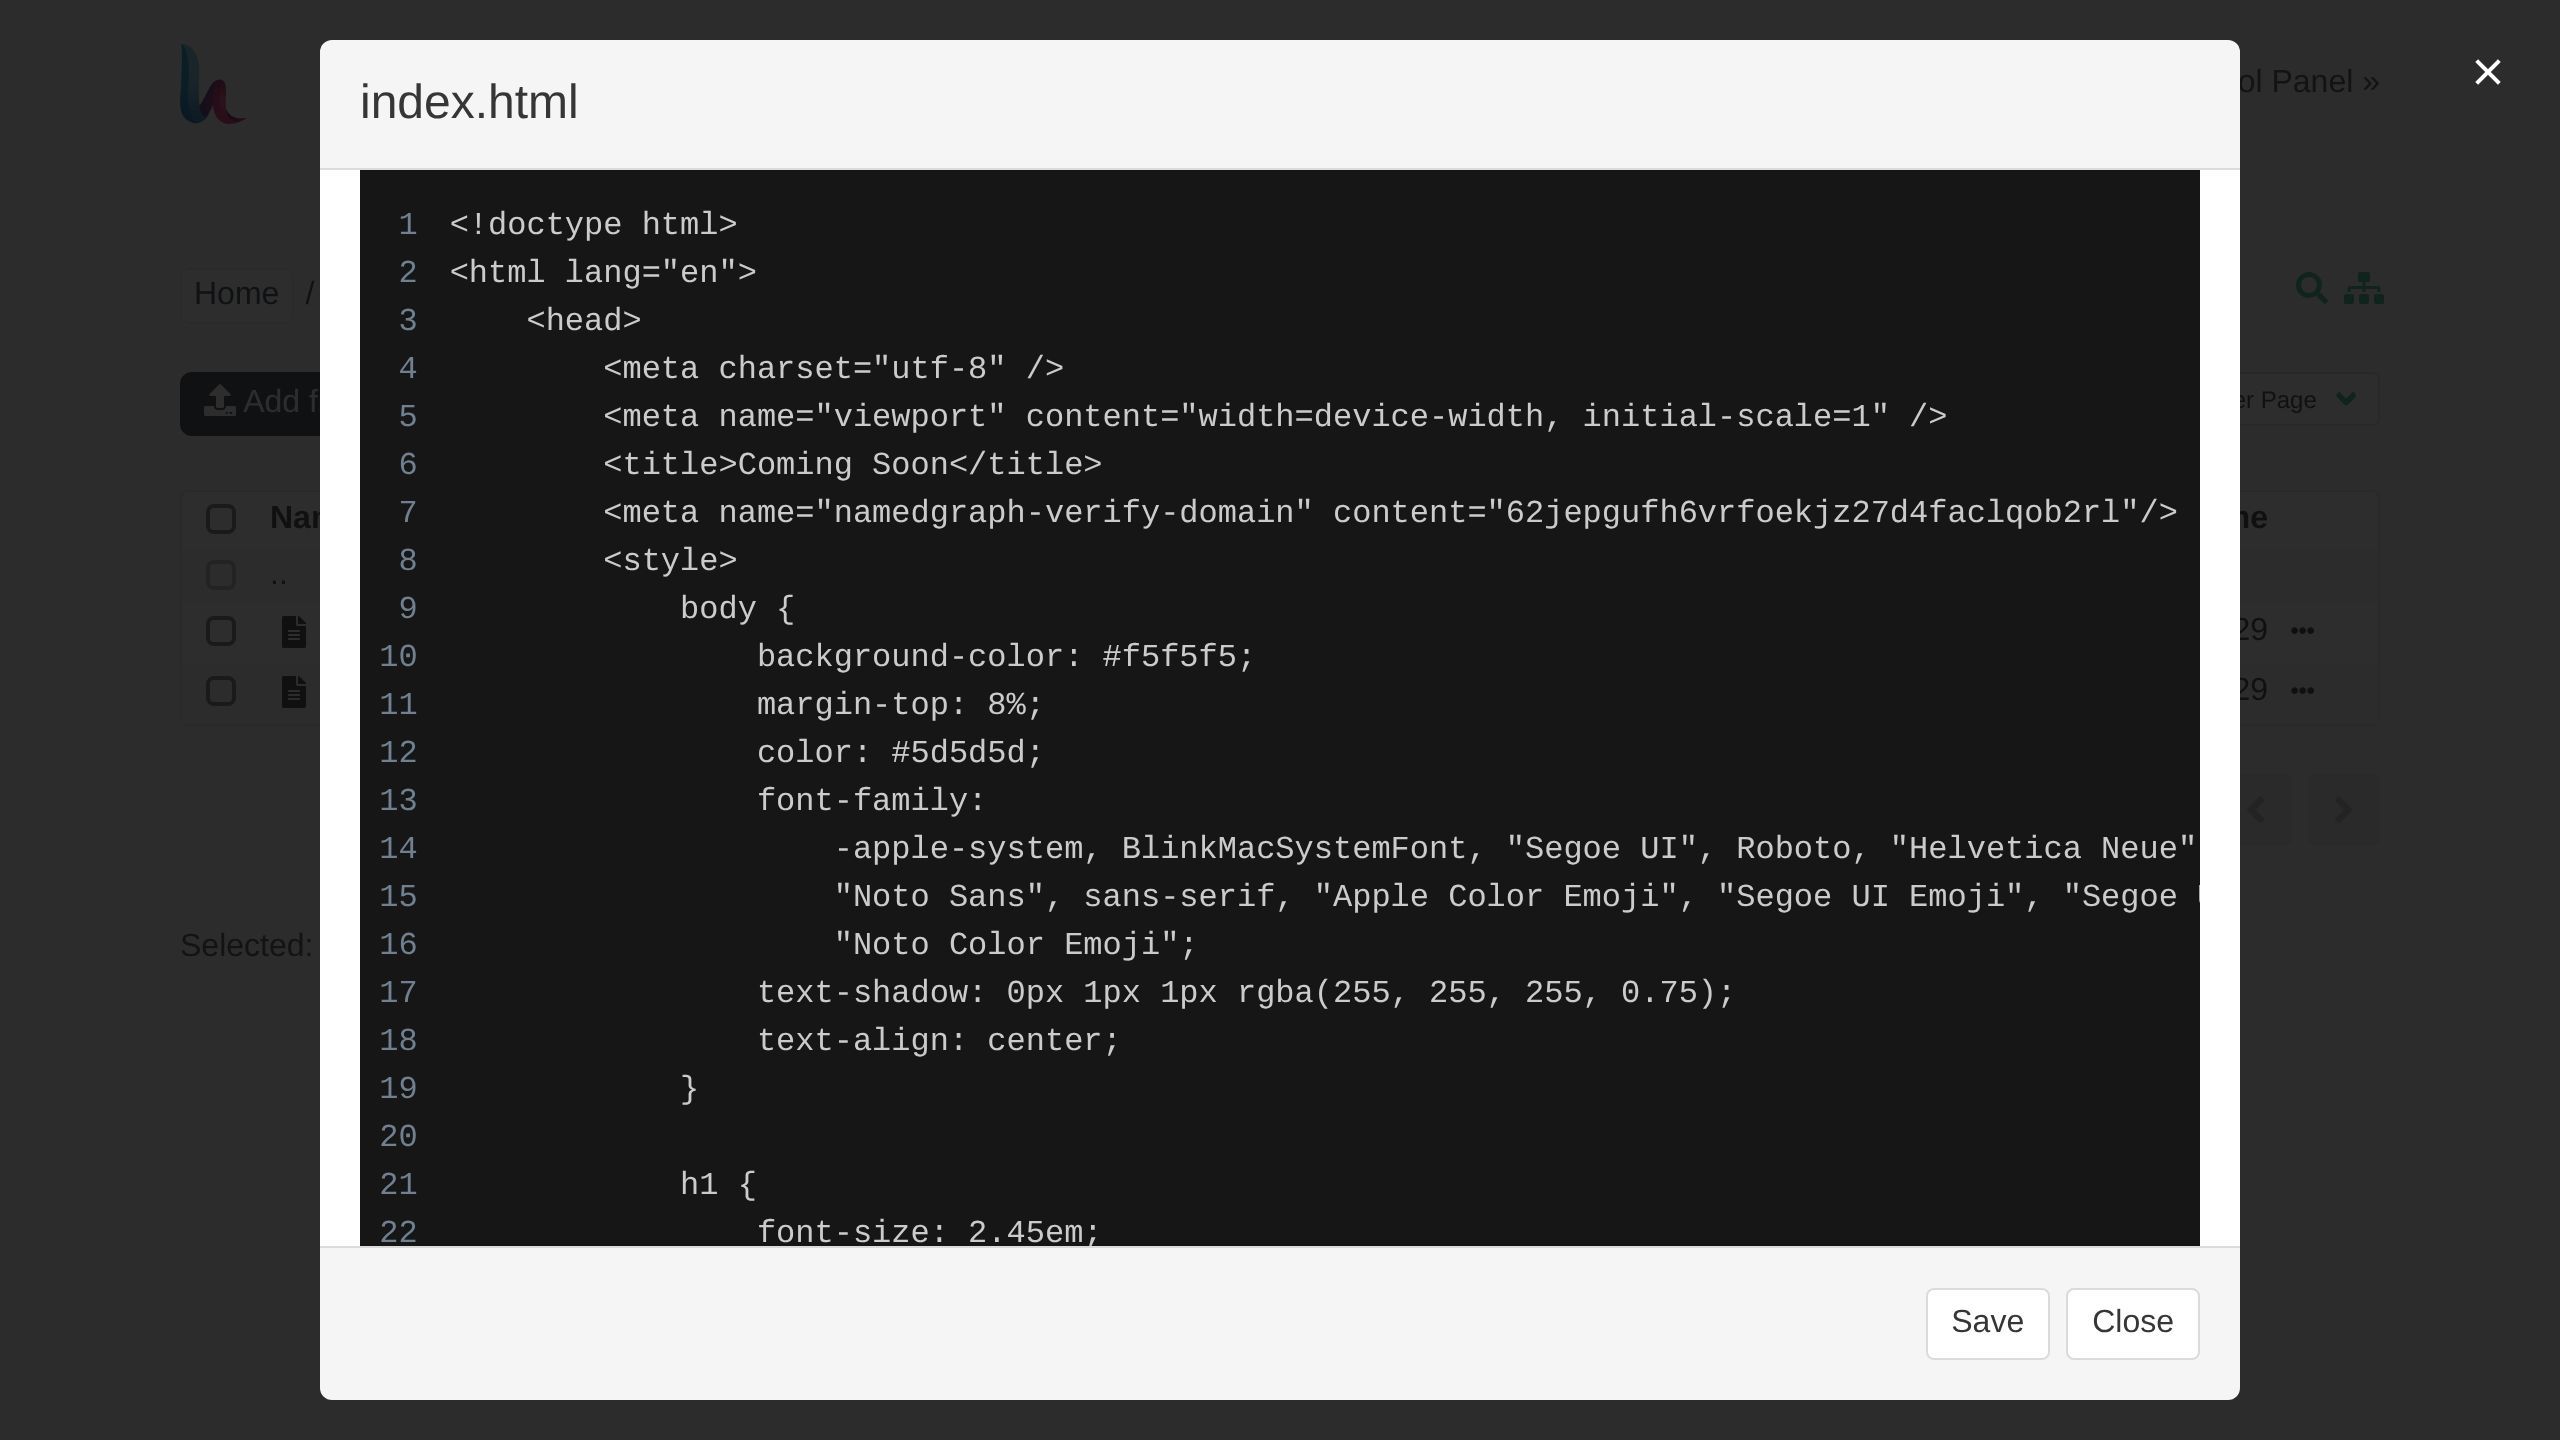2560x1440 pixels.
Task: Place cursor on the title tag line
Action: click(852, 465)
